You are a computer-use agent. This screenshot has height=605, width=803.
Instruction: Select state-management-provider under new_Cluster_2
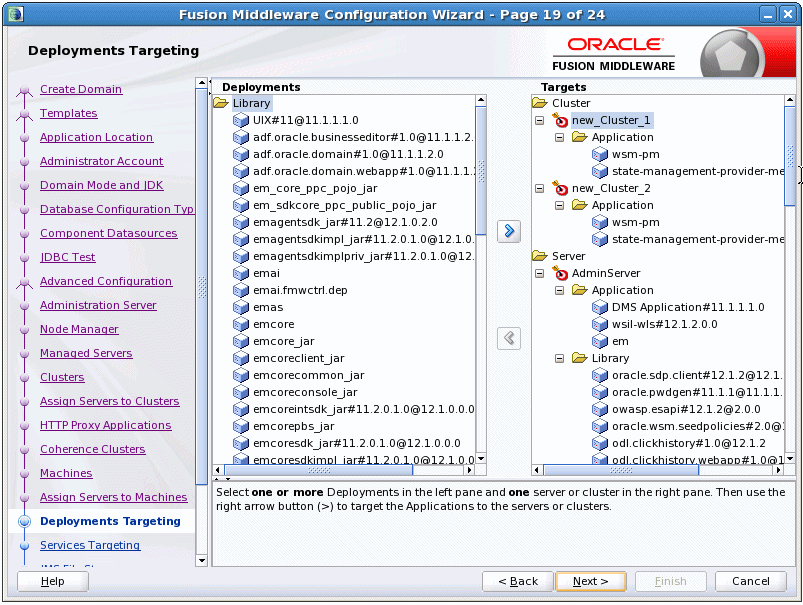[x=698, y=239]
